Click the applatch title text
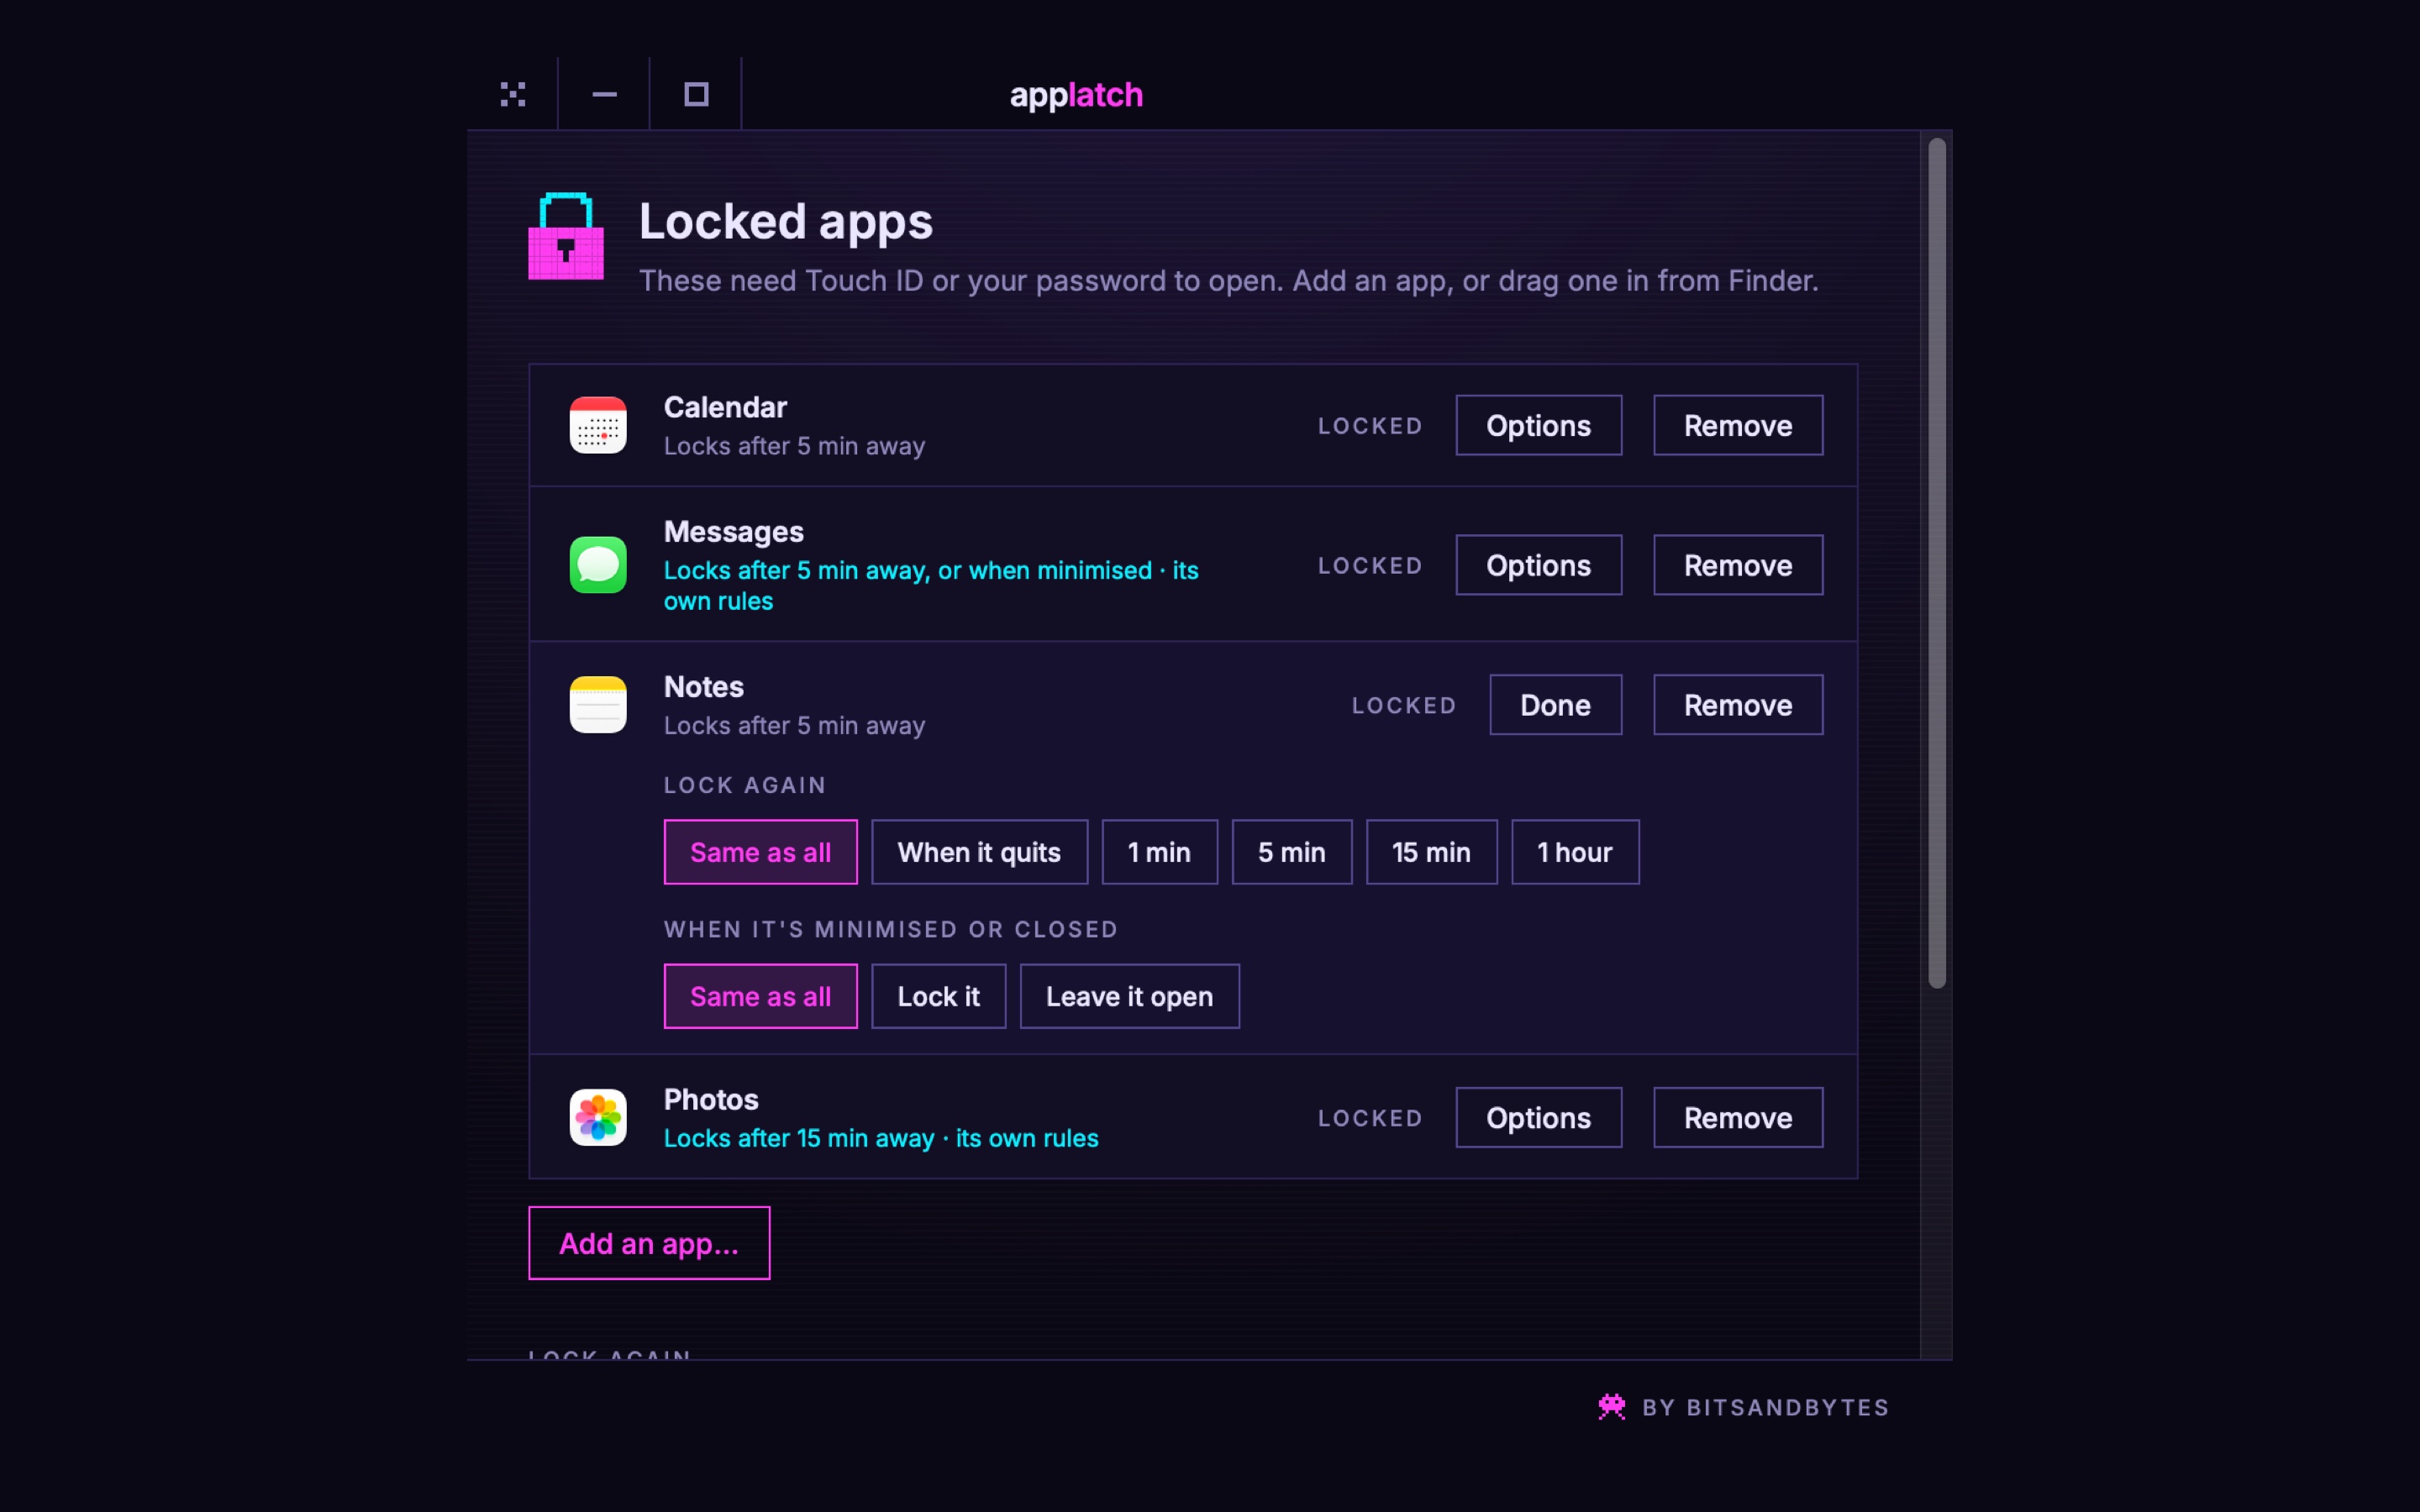Screen dimensions: 2420x1512 pos(1076,95)
